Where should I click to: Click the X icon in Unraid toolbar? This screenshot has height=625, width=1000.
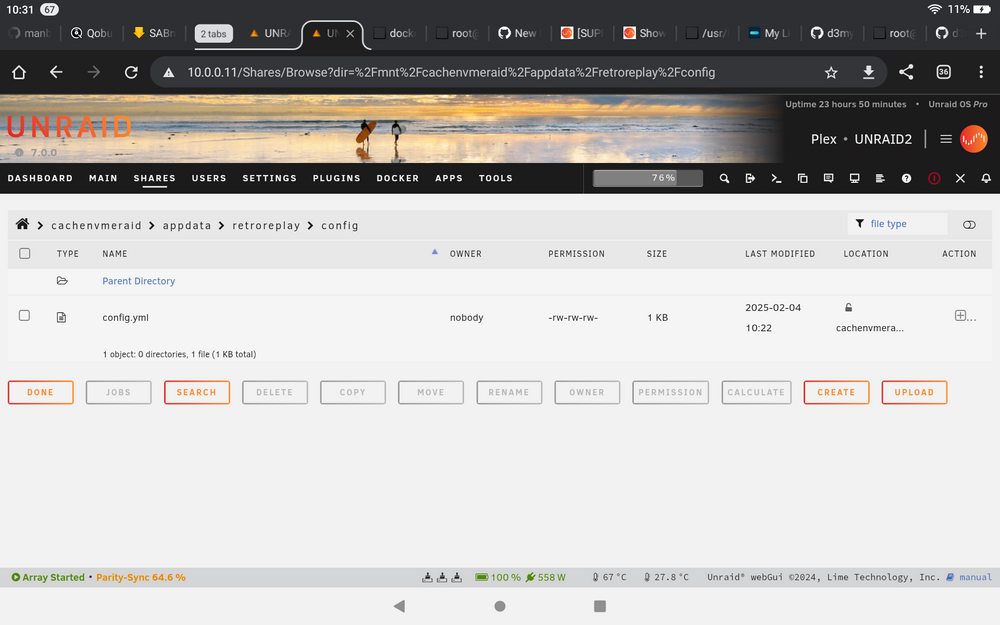[x=960, y=179]
